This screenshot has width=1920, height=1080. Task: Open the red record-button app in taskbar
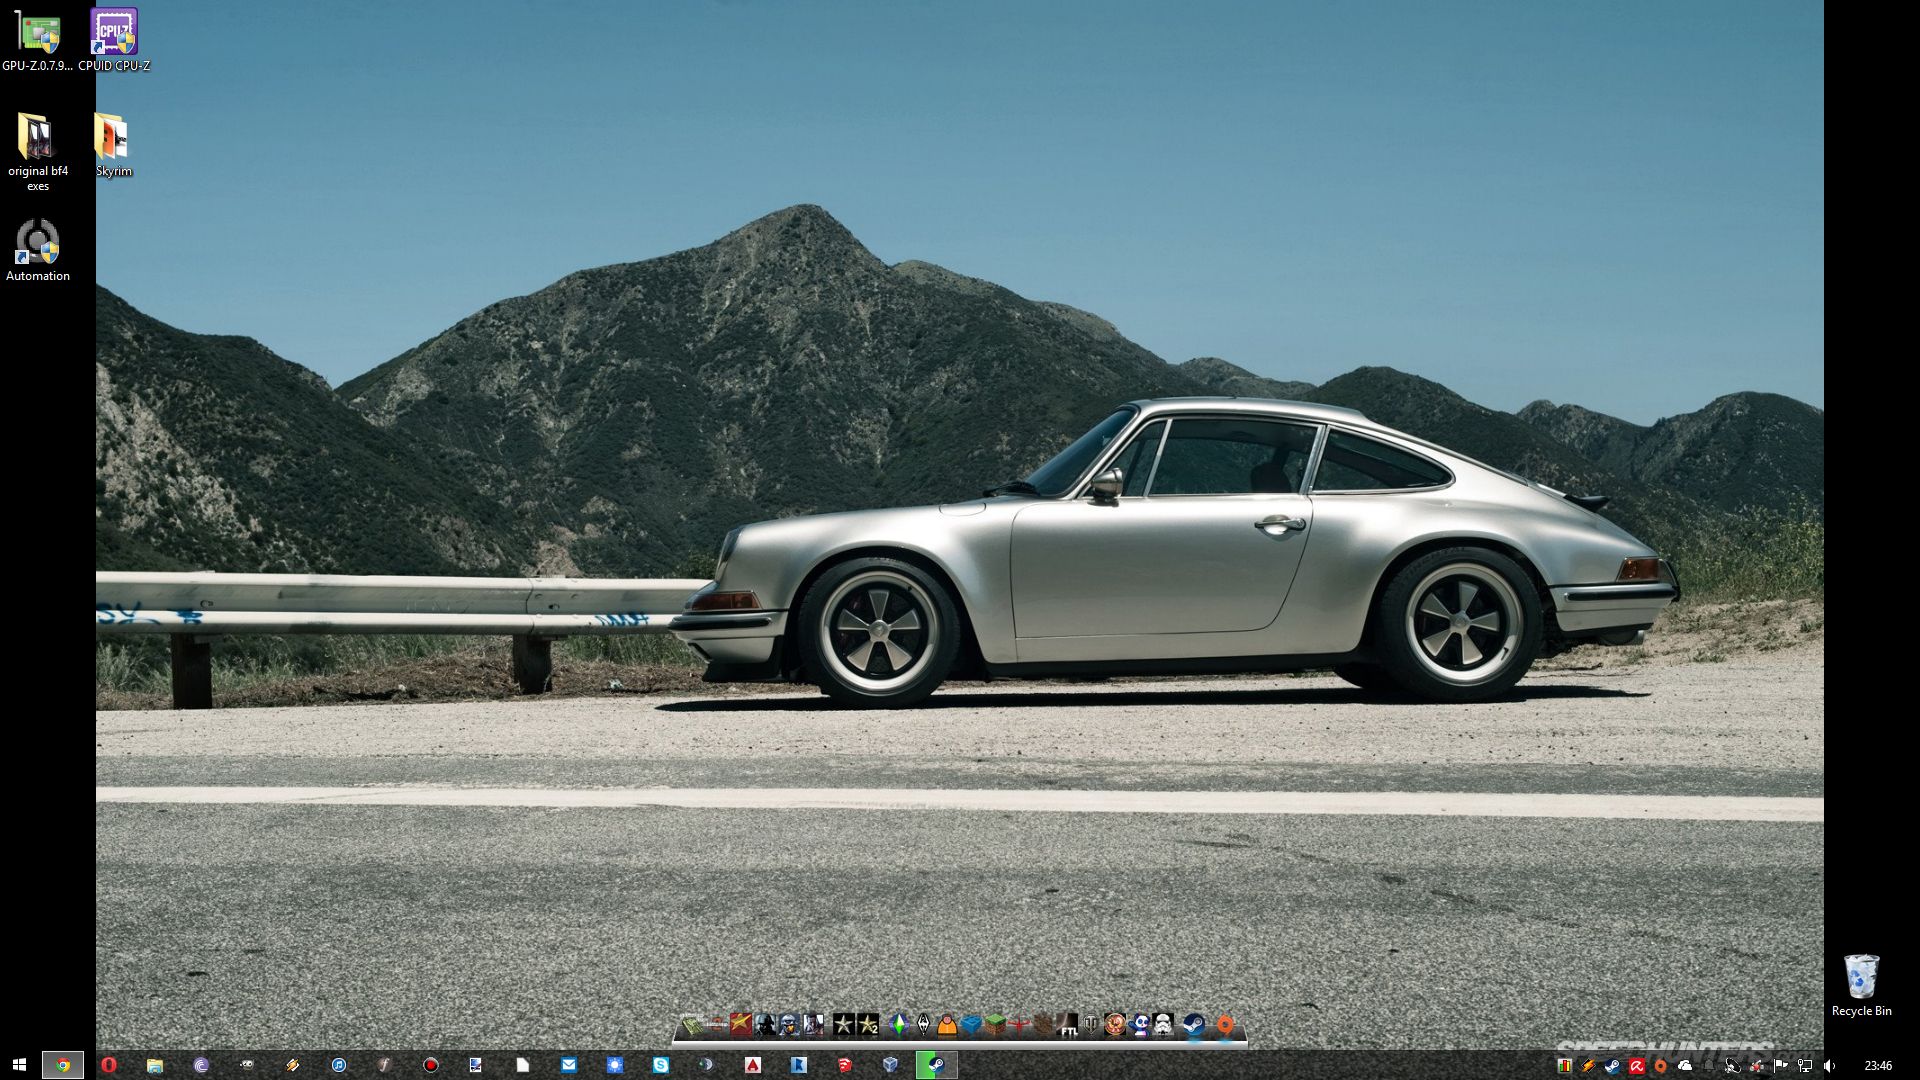click(x=431, y=1065)
